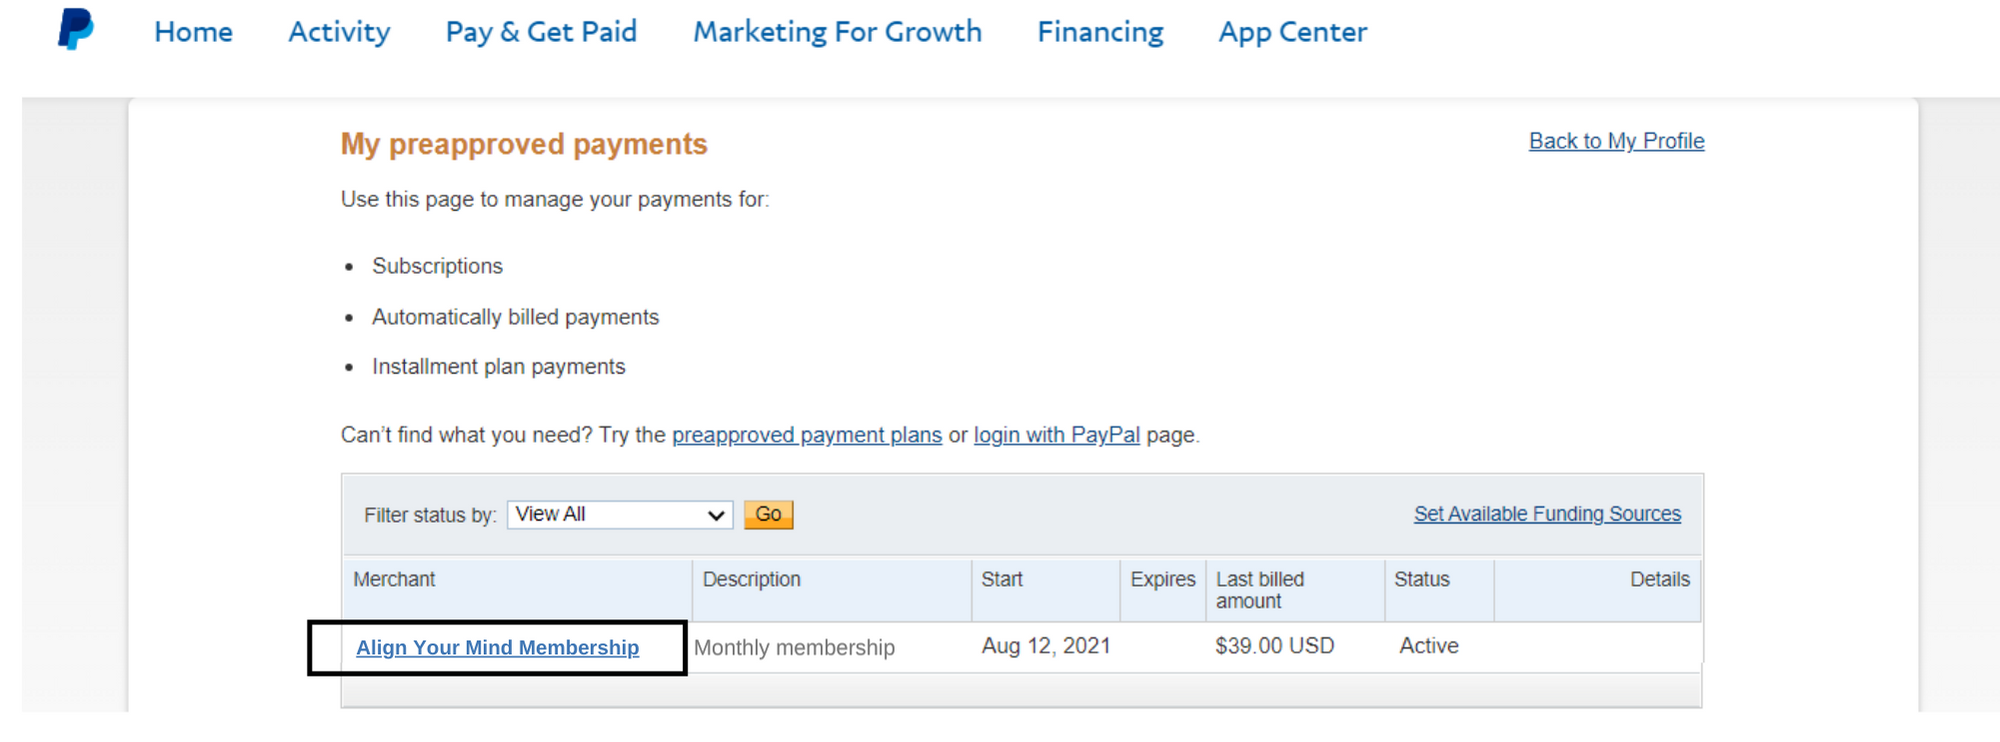Follow the login with PayPal link

point(1056,435)
